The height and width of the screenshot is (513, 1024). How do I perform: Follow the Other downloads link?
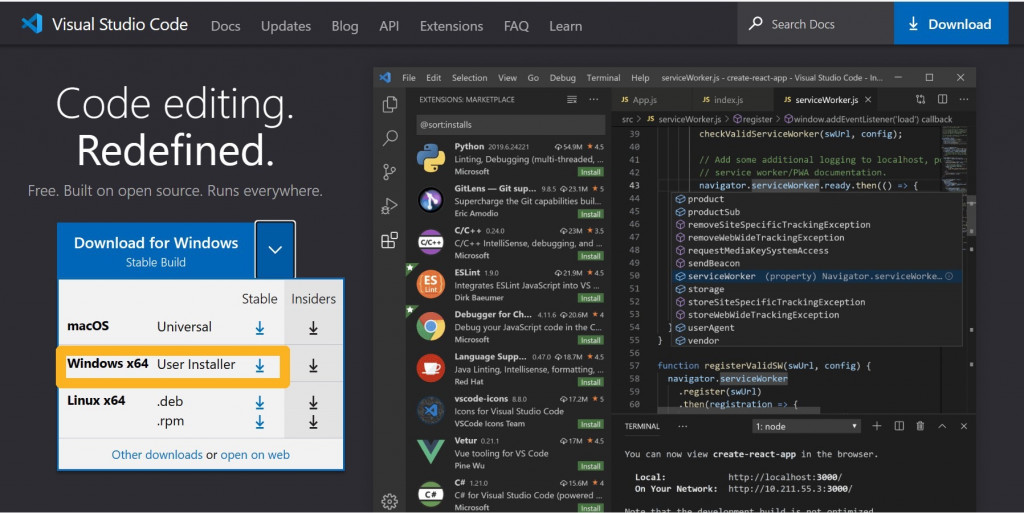pyautogui.click(x=157, y=455)
